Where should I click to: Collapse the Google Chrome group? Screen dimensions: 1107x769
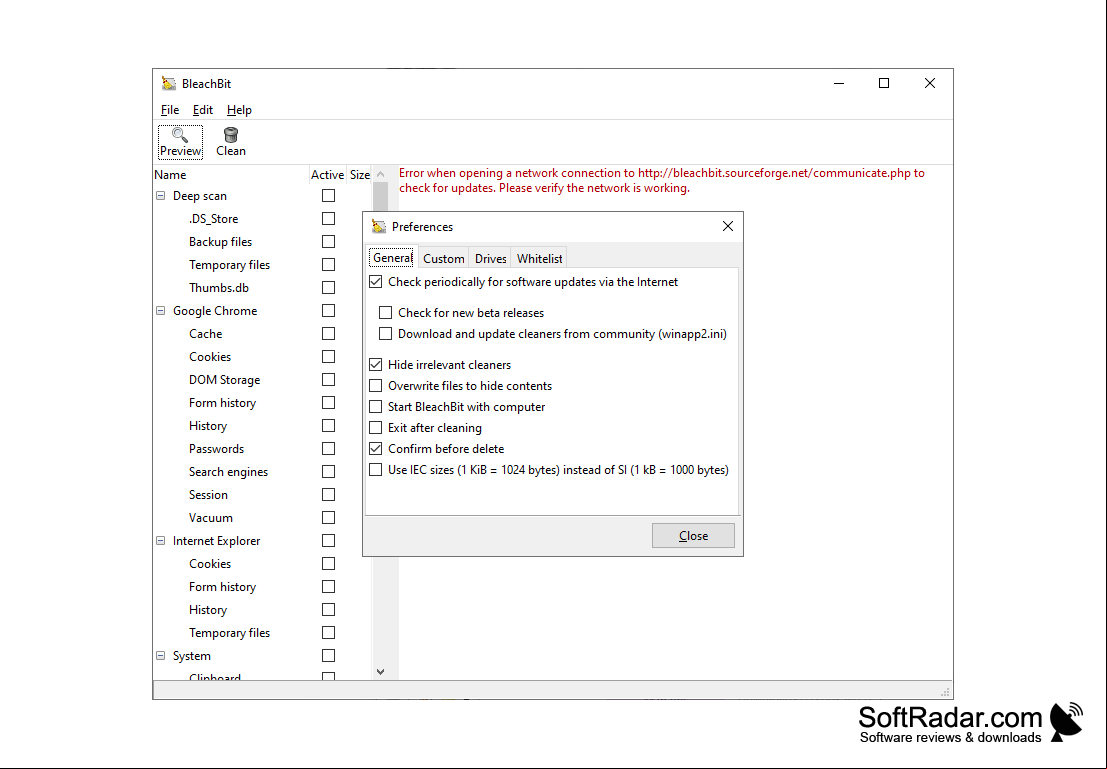pyautogui.click(x=160, y=311)
